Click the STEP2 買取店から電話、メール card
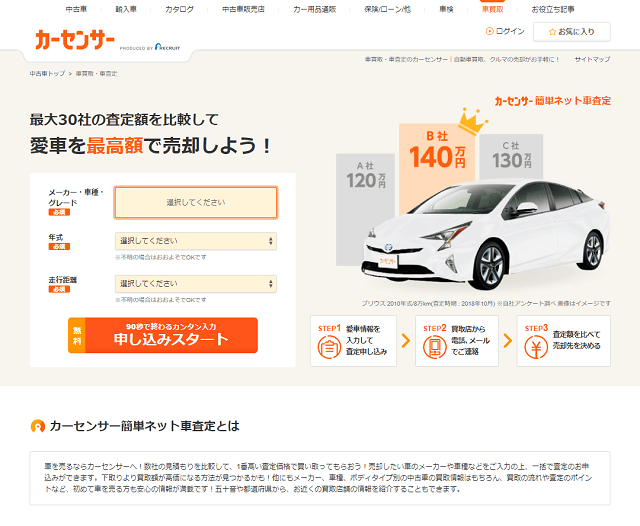Screen dimensions: 640x526 457,341
